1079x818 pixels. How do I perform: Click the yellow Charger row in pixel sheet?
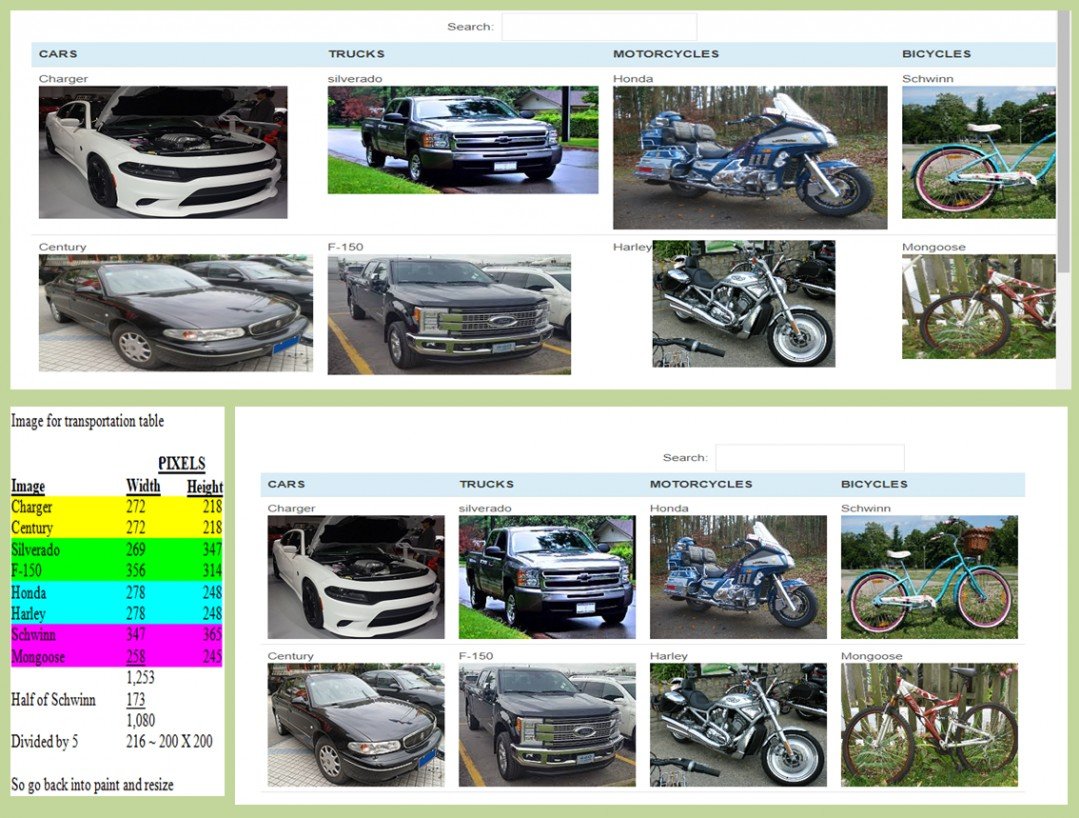click(116, 507)
